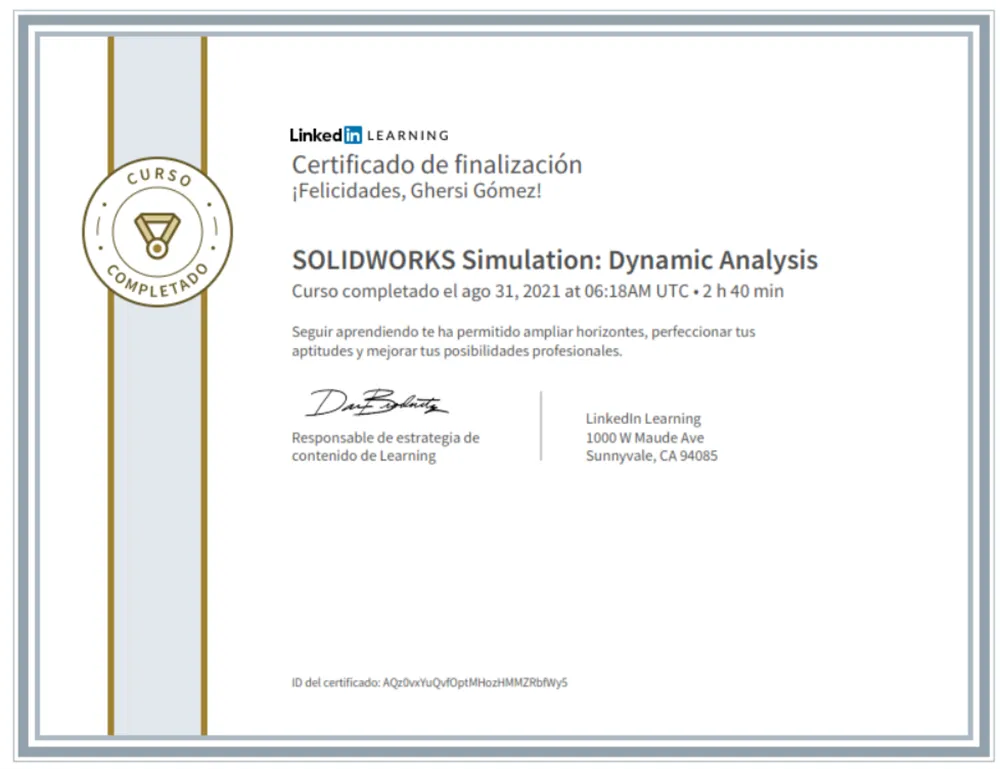
Task: Click the Curso Completado medal badge
Action: tap(158, 232)
